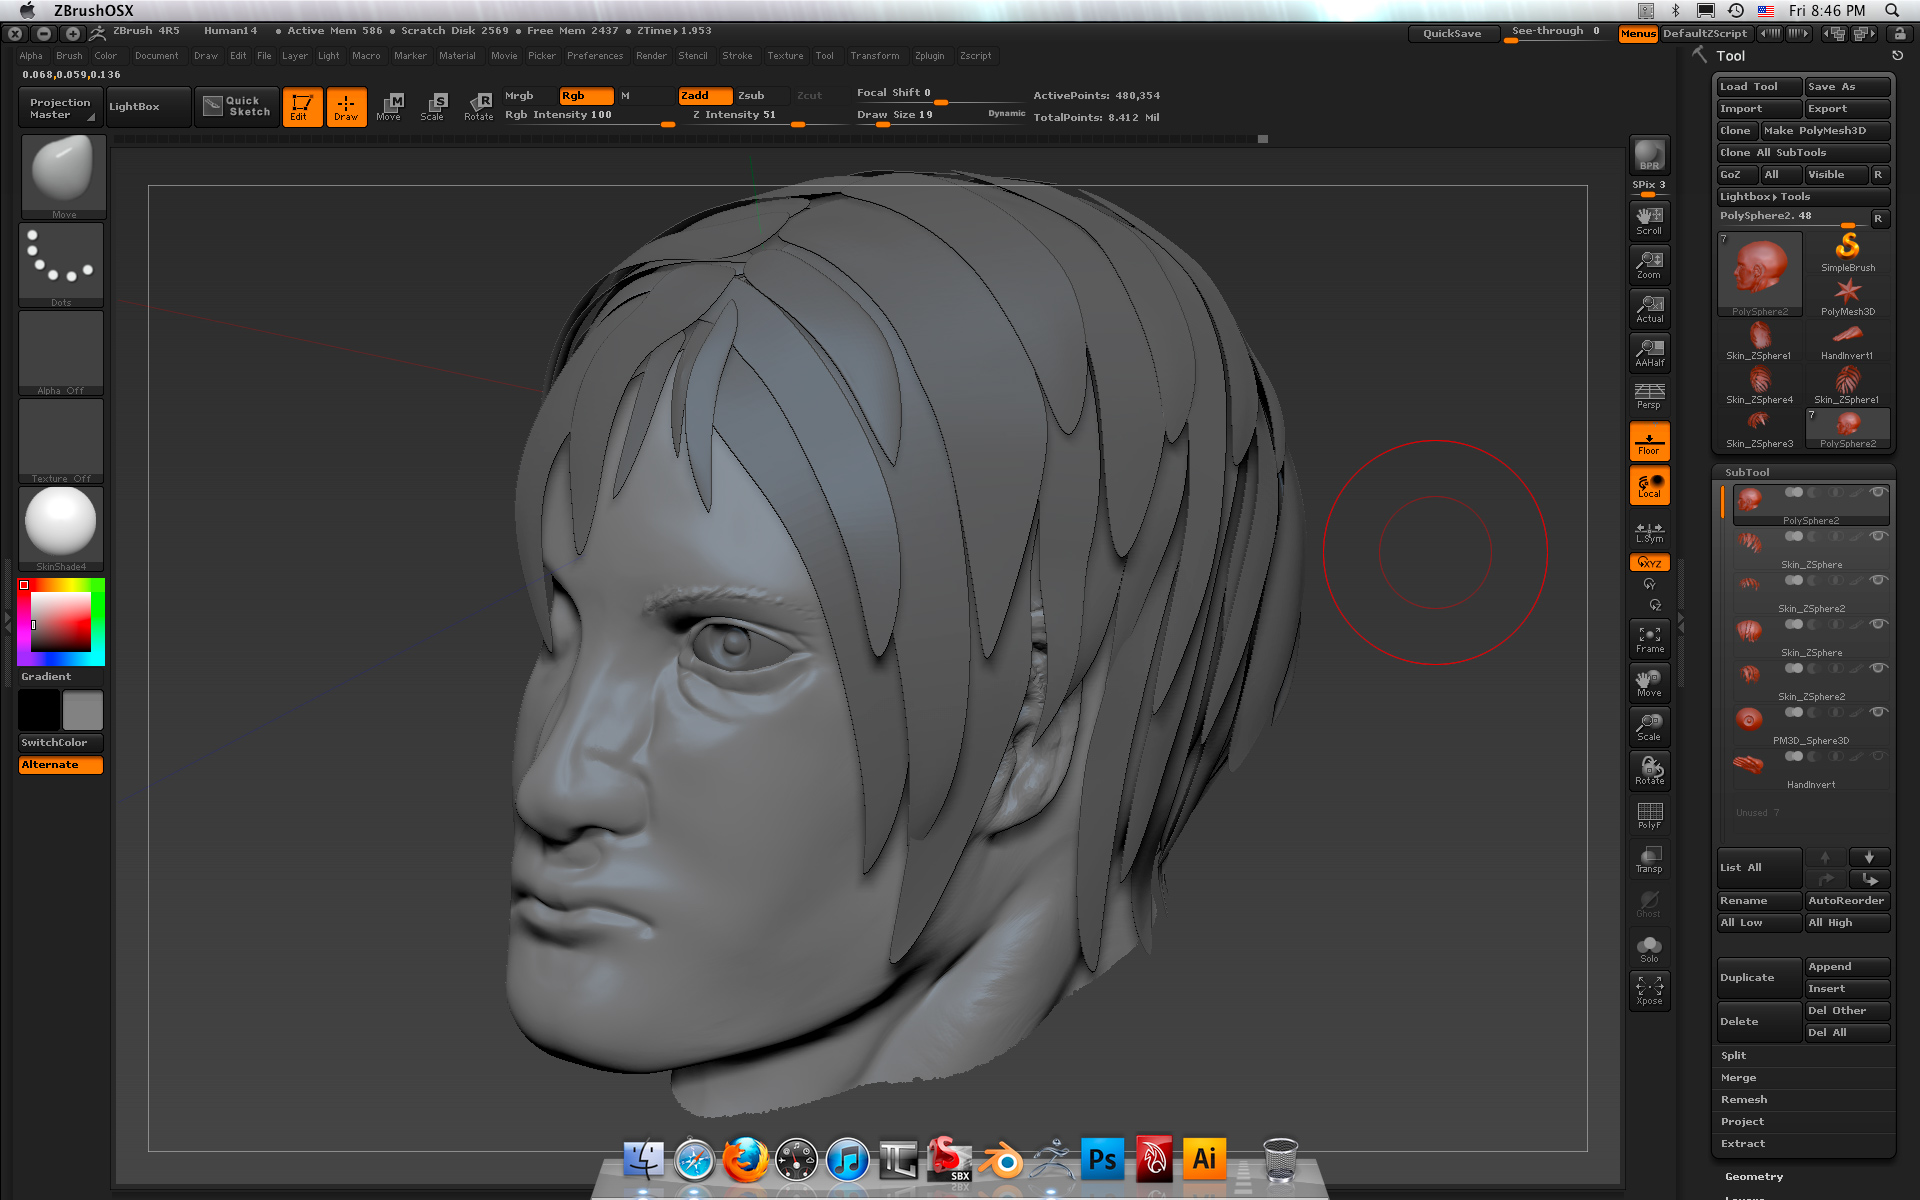Select the PolyMesh3D star tool

point(1847,296)
